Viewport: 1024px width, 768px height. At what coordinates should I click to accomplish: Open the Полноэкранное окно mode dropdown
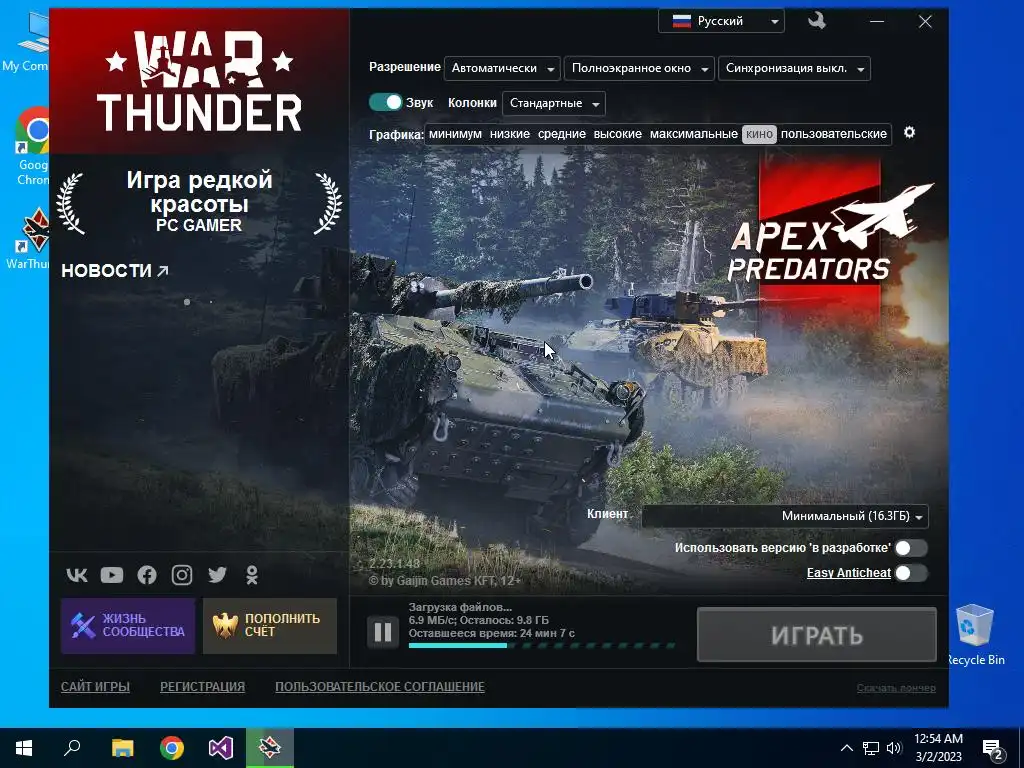(639, 68)
